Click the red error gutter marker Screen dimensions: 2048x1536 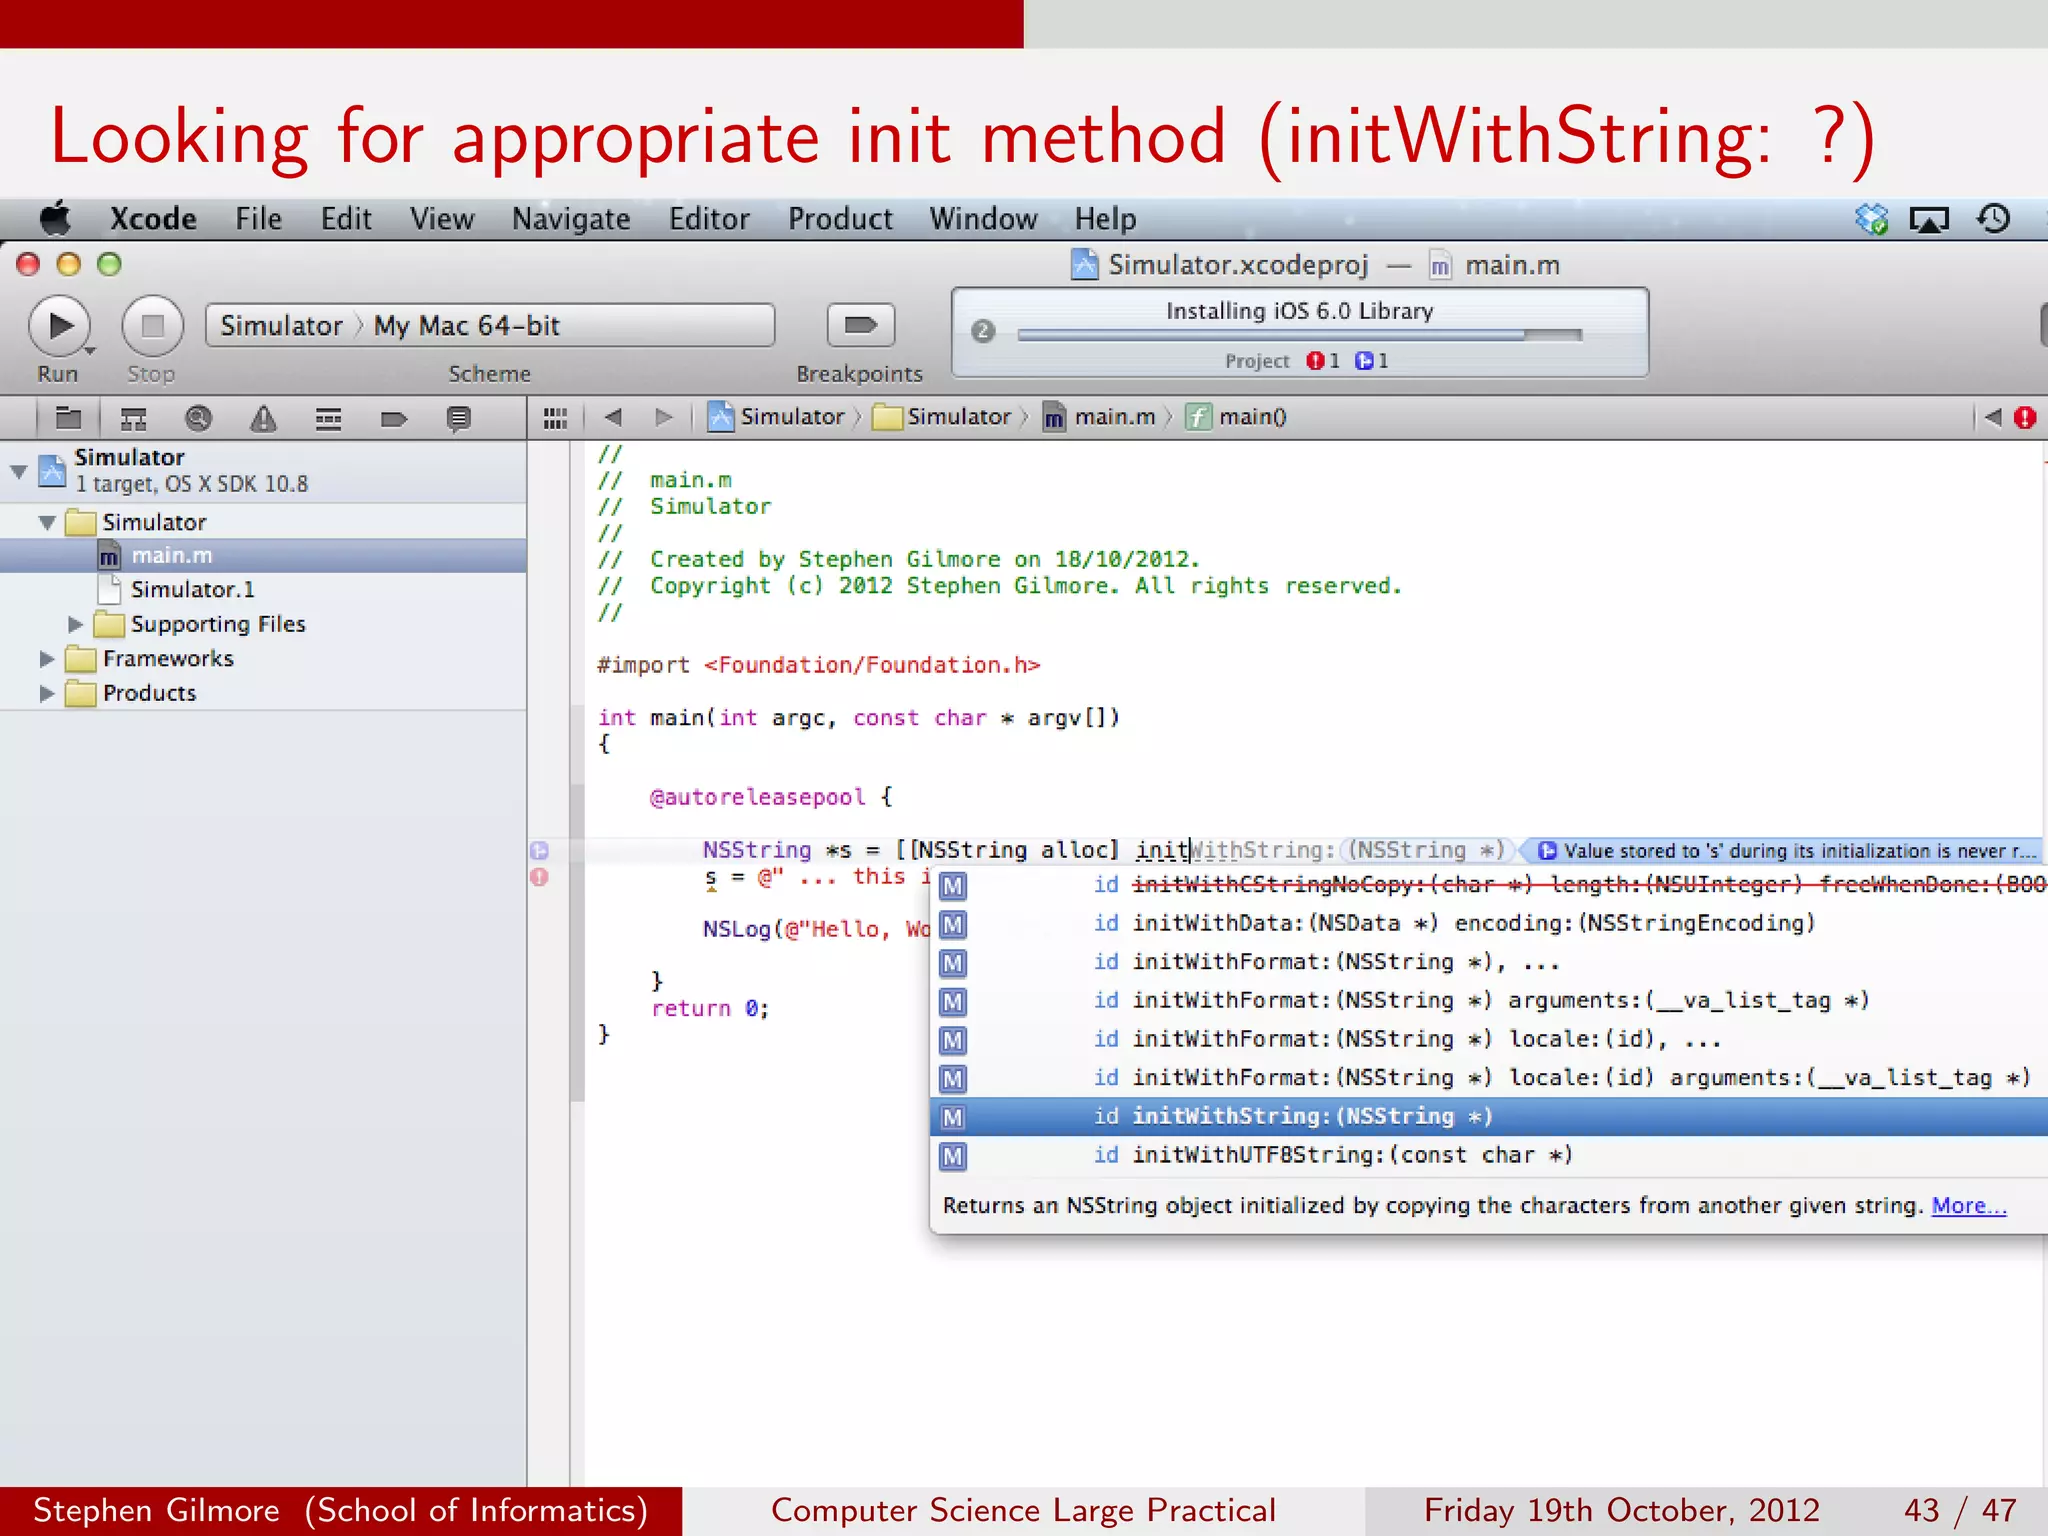point(539,877)
